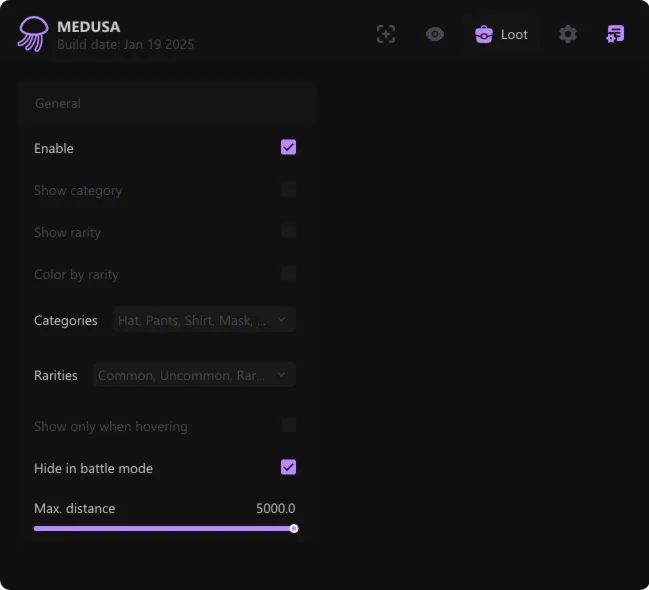Click the purple Loot briefcase icon

(x=484, y=34)
